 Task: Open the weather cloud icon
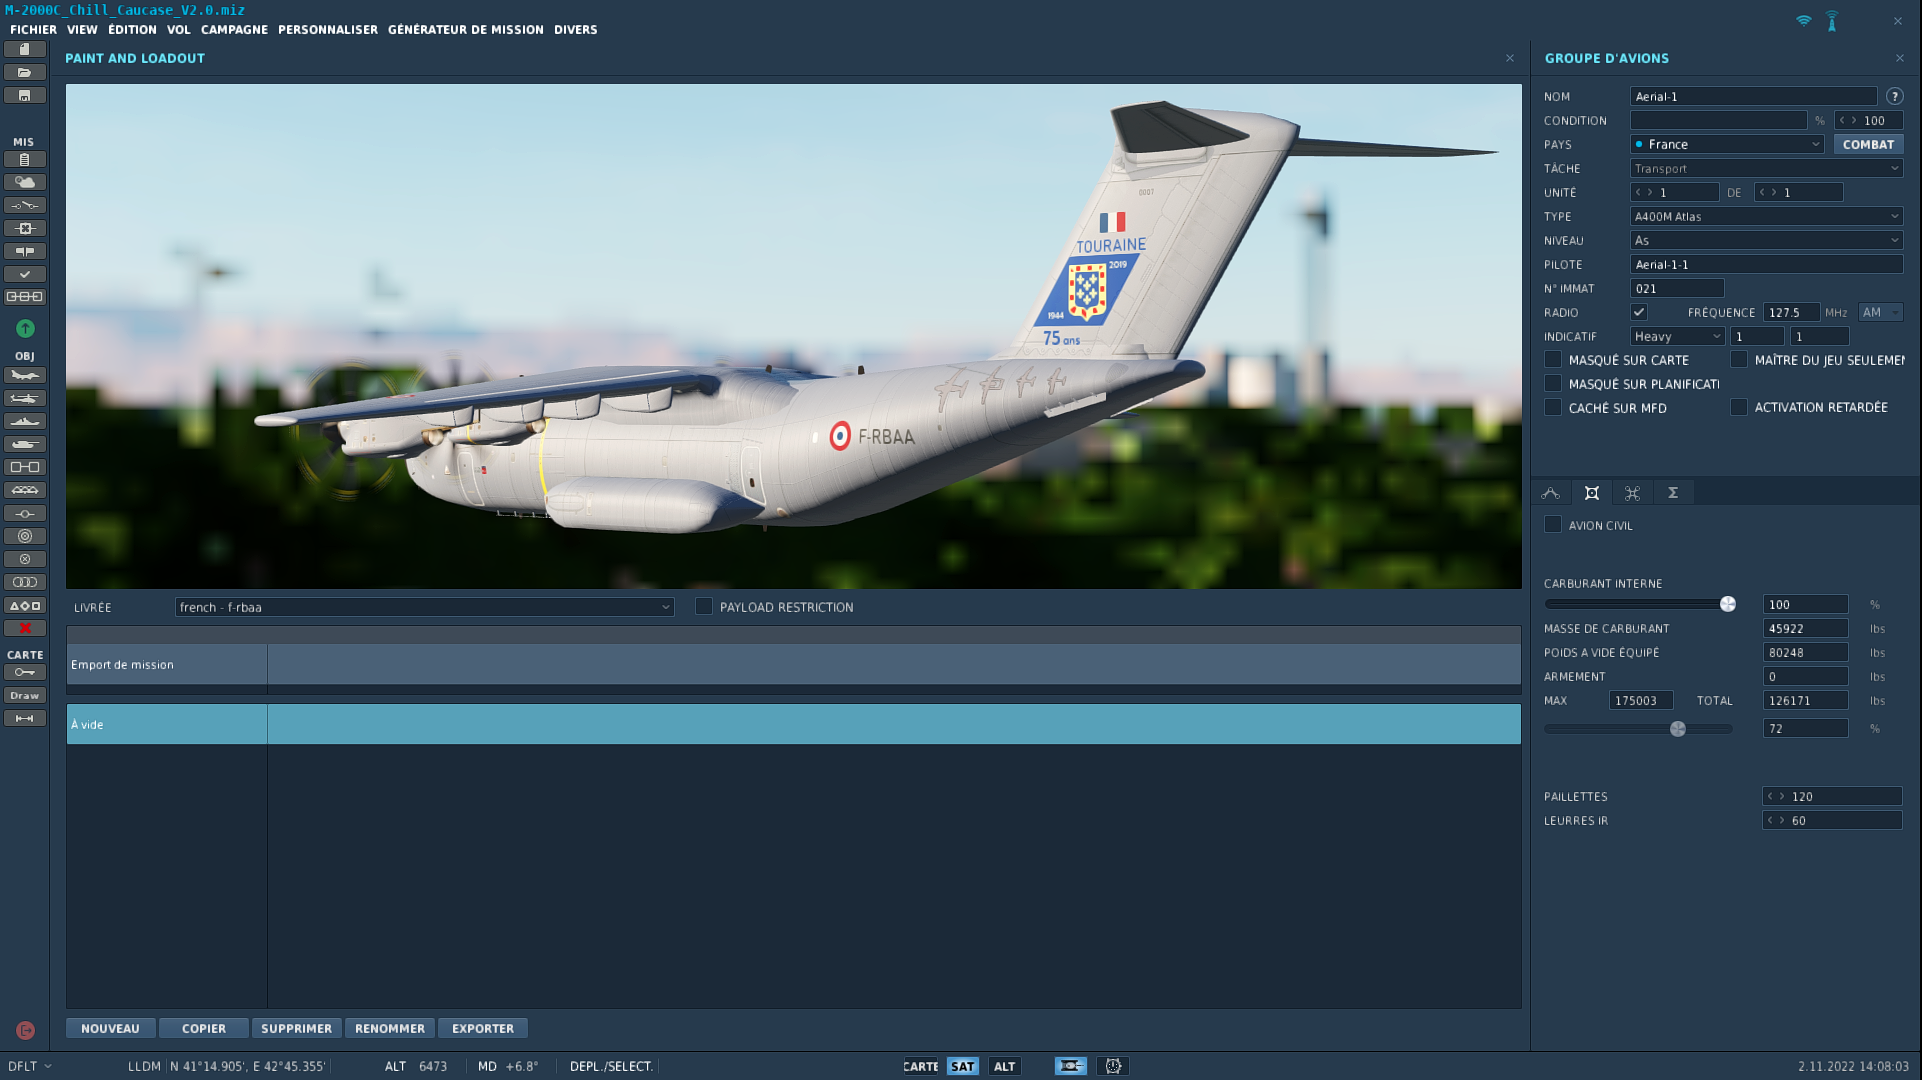(x=25, y=182)
